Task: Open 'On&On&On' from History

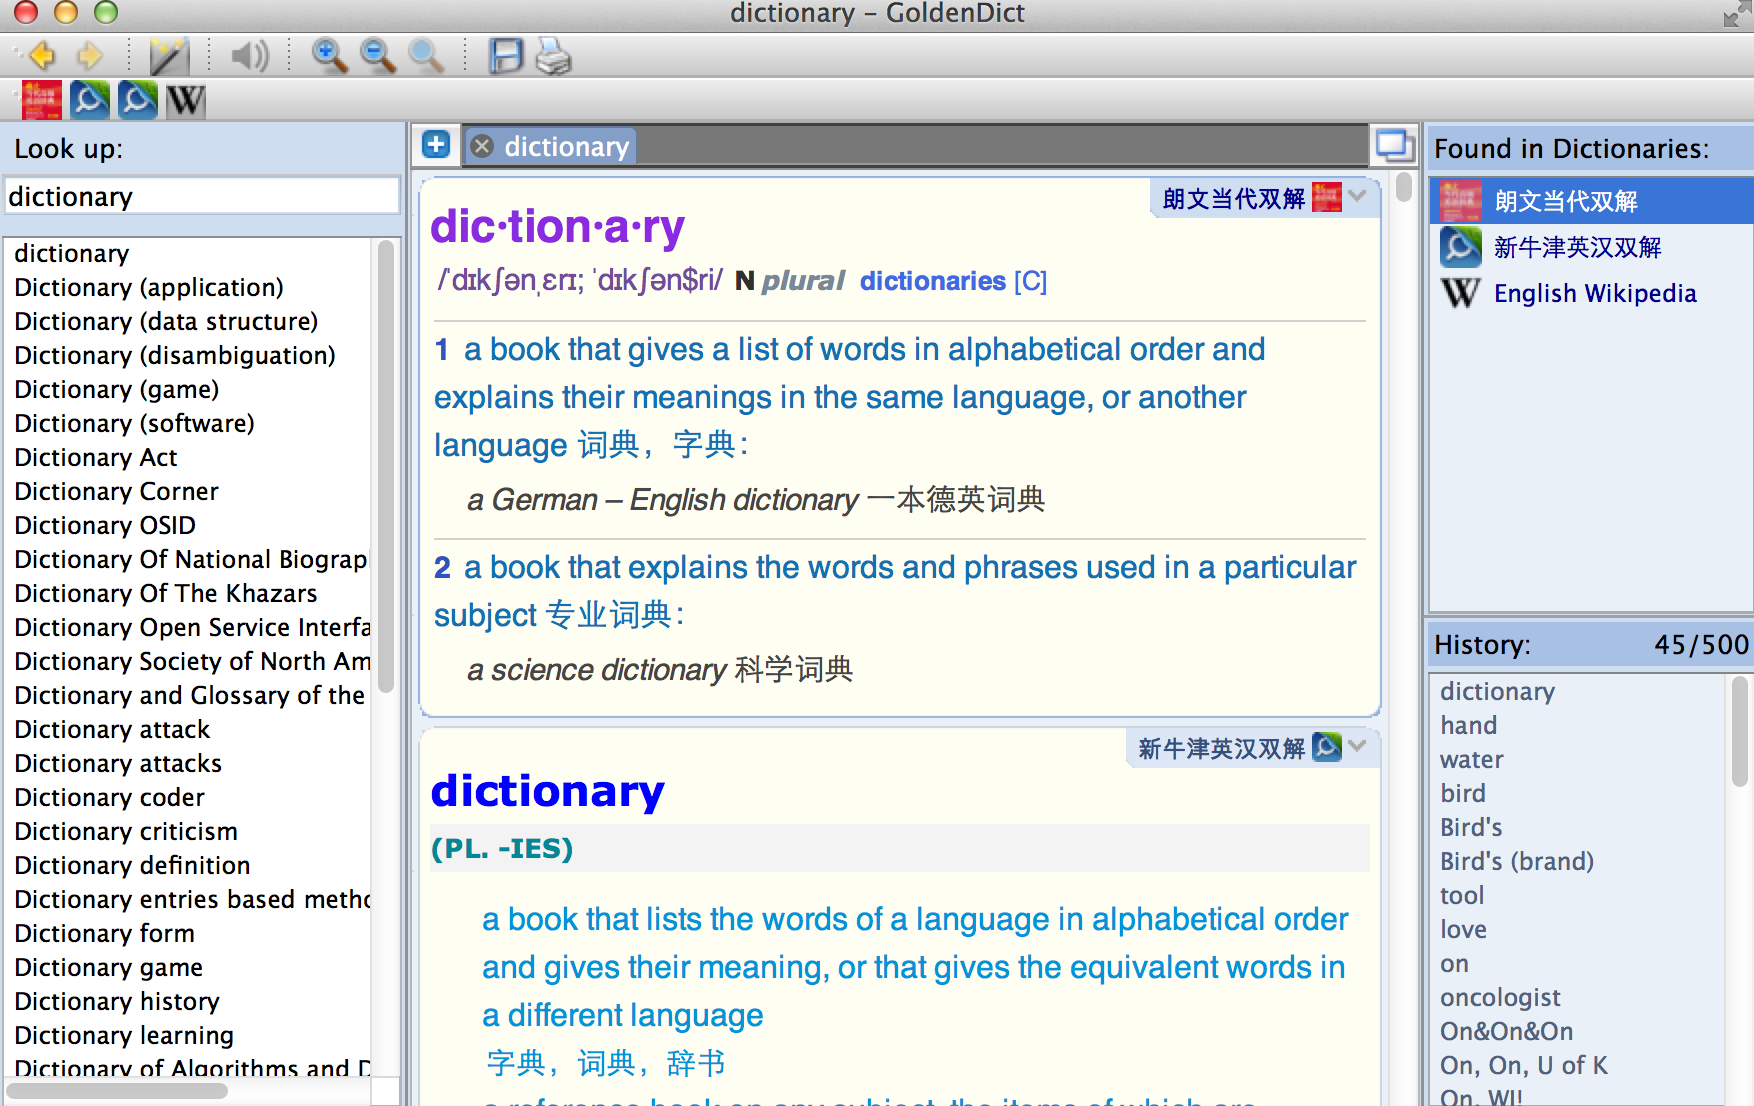Action: point(1507,1032)
